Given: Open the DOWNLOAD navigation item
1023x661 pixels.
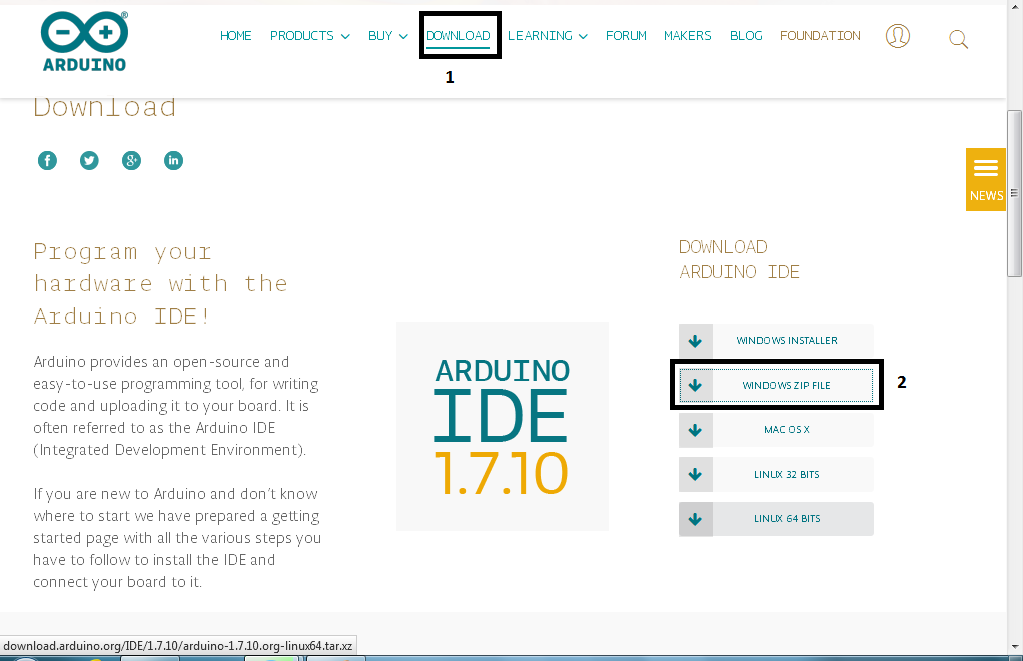Looking at the screenshot, I should [x=458, y=36].
